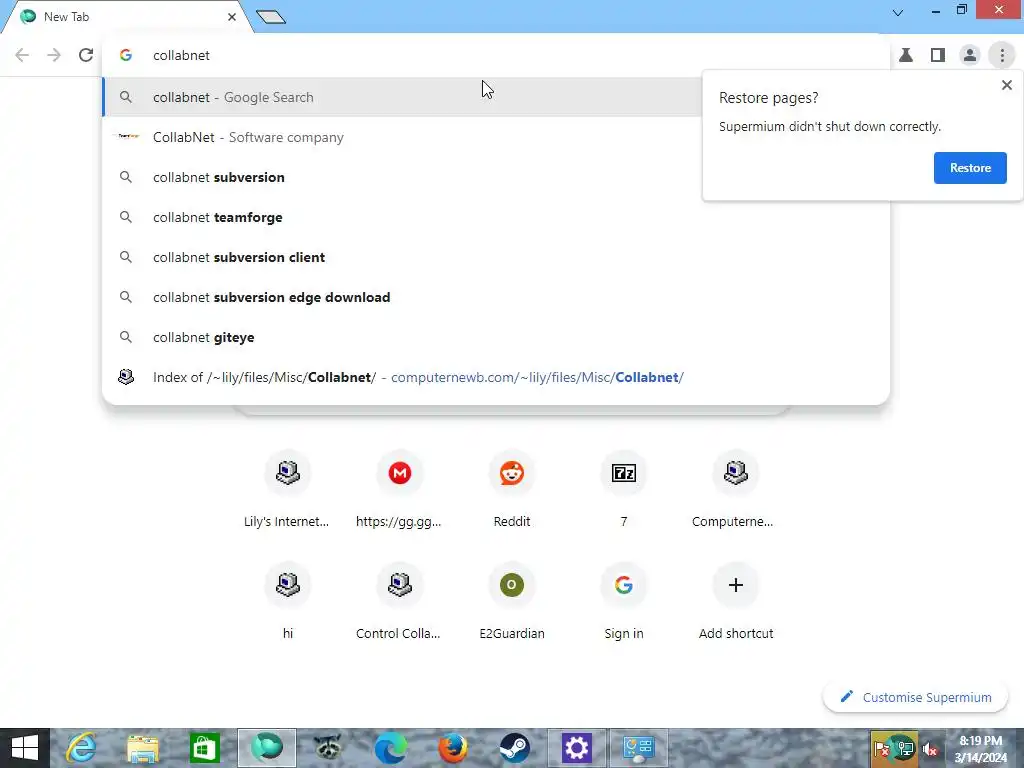The height and width of the screenshot is (768, 1024).
Task: Click the network tray icon
Action: coord(905,748)
